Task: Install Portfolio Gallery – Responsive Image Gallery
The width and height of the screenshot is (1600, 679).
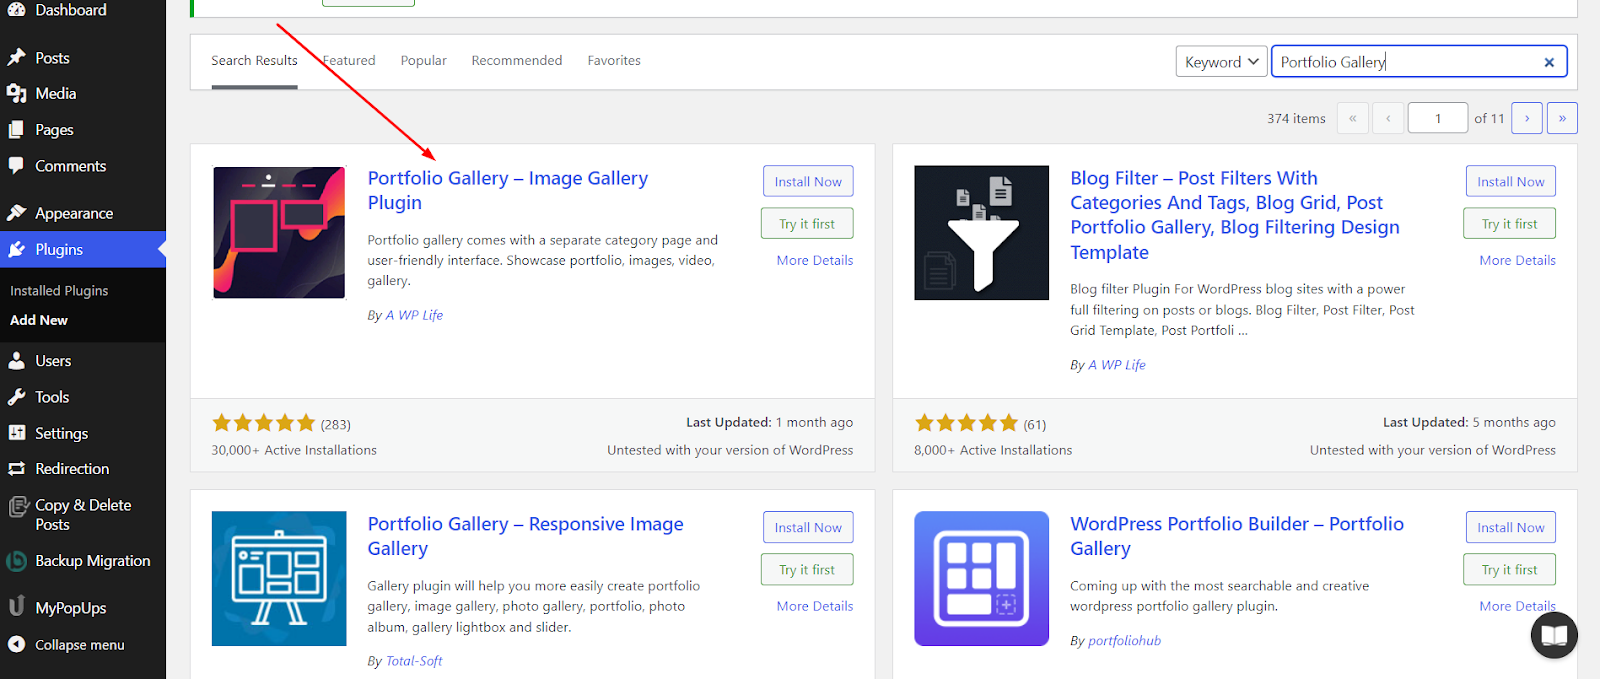Action: [808, 528]
